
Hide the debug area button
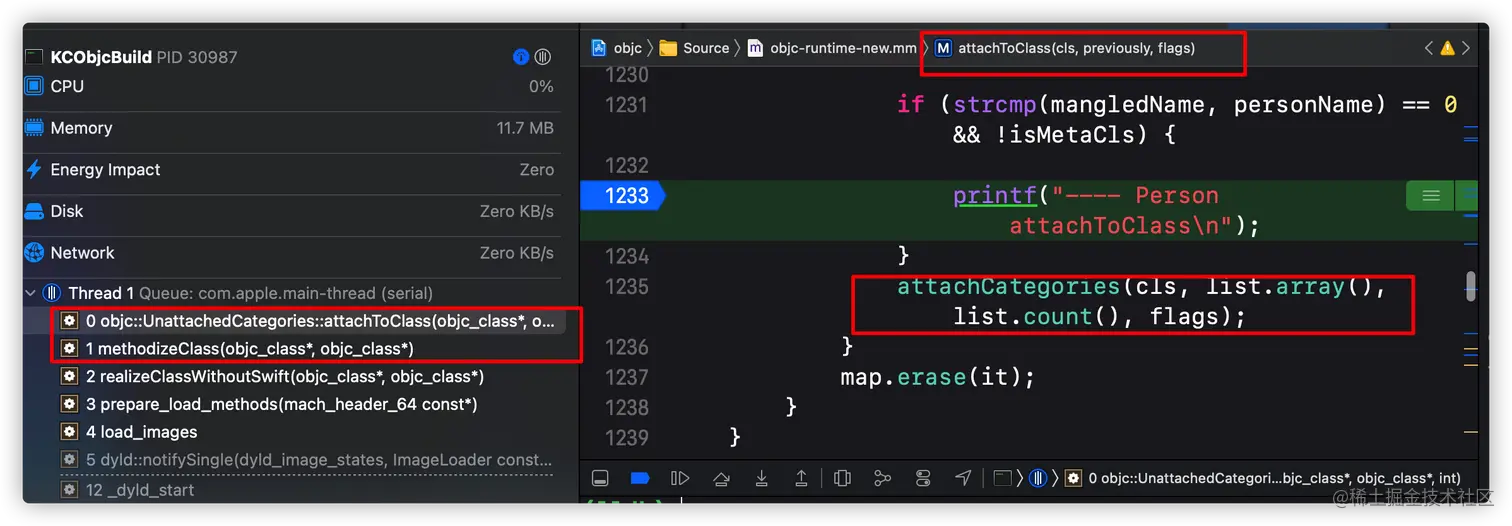pyautogui.click(x=600, y=478)
